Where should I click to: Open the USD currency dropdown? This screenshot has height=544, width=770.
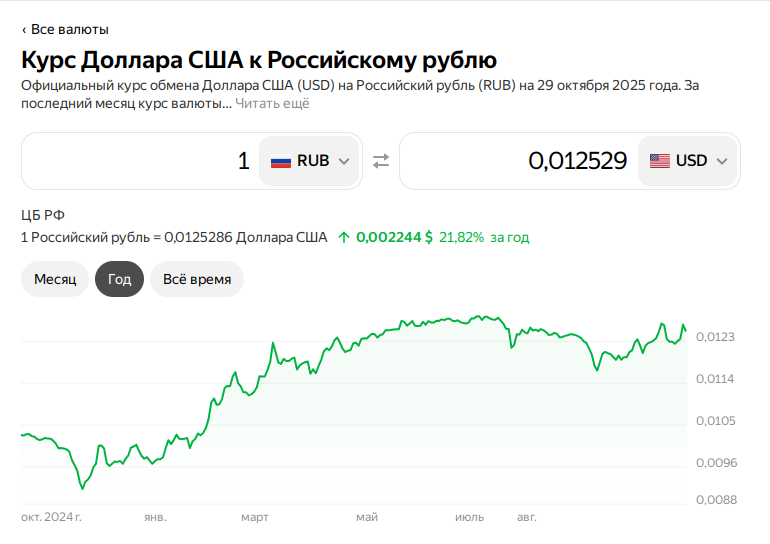click(x=688, y=161)
